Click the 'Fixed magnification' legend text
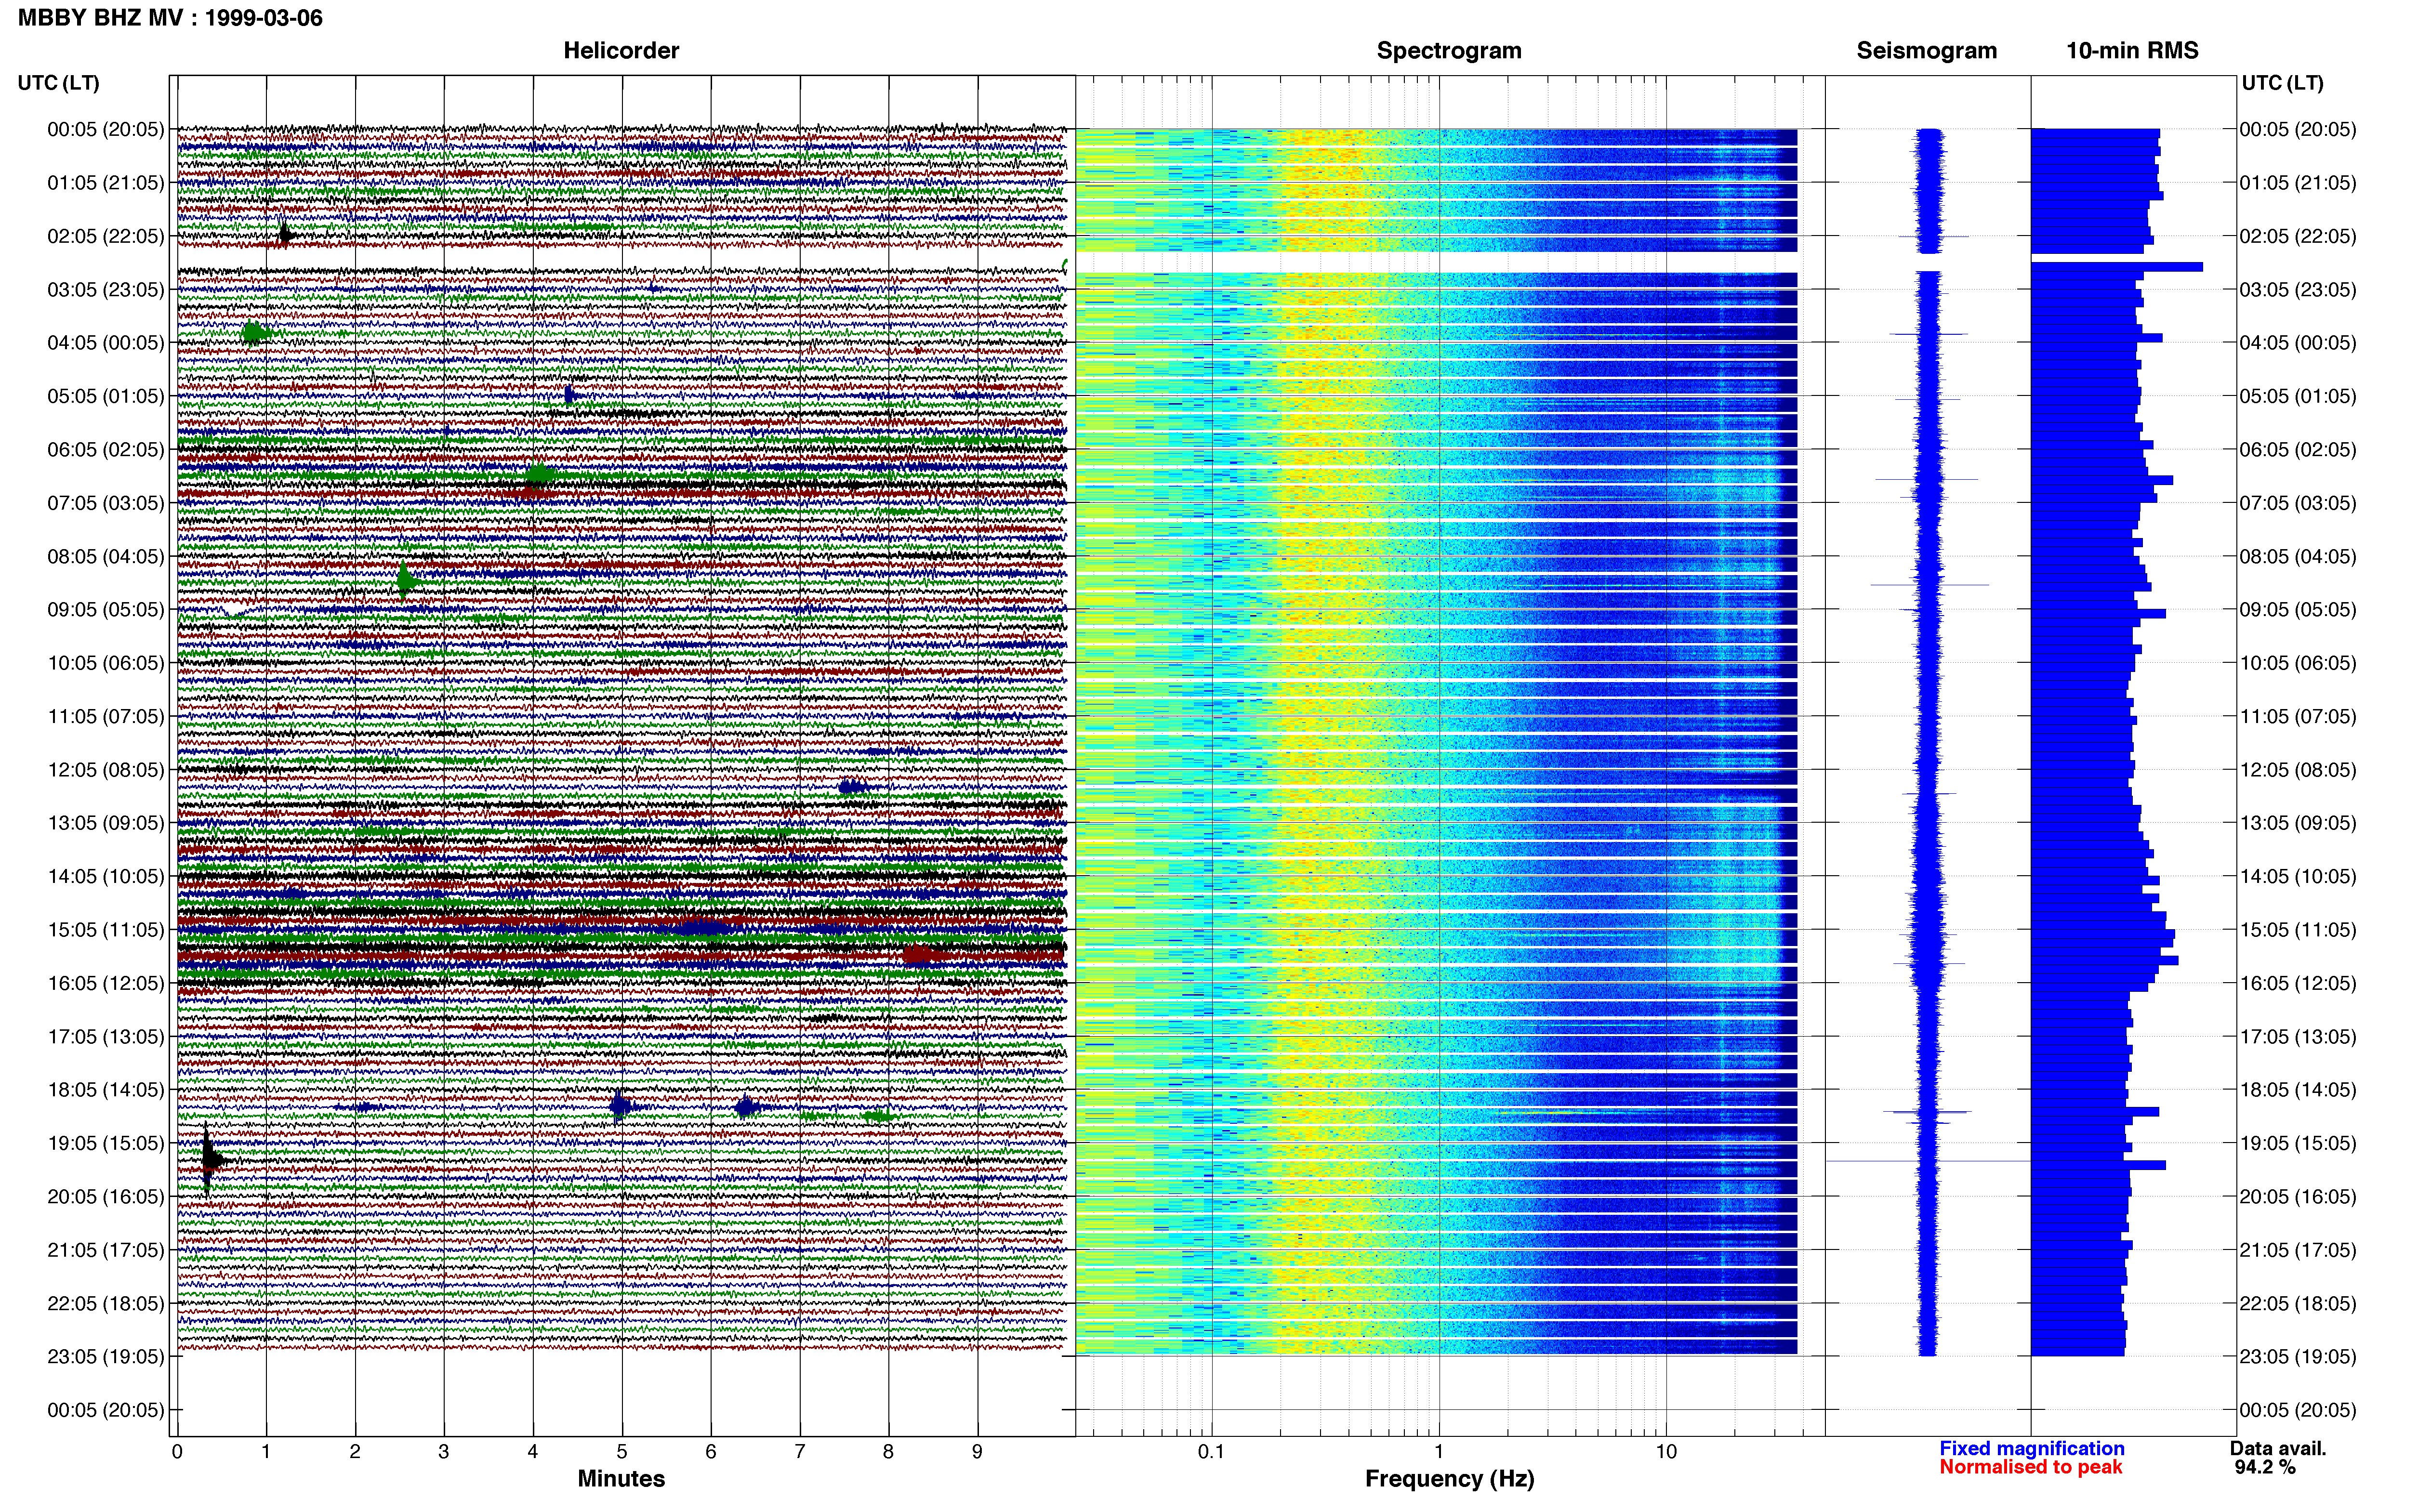 (x=2031, y=1448)
